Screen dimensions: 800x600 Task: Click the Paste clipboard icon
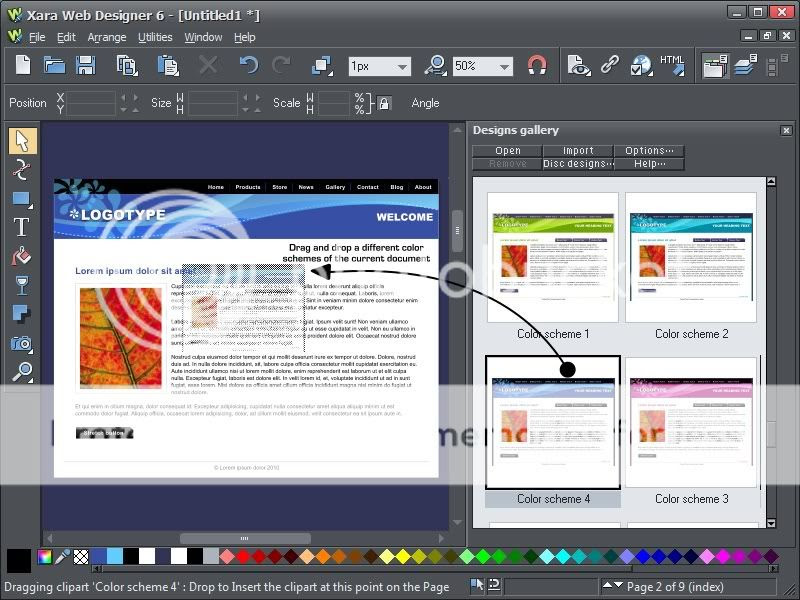tap(168, 66)
